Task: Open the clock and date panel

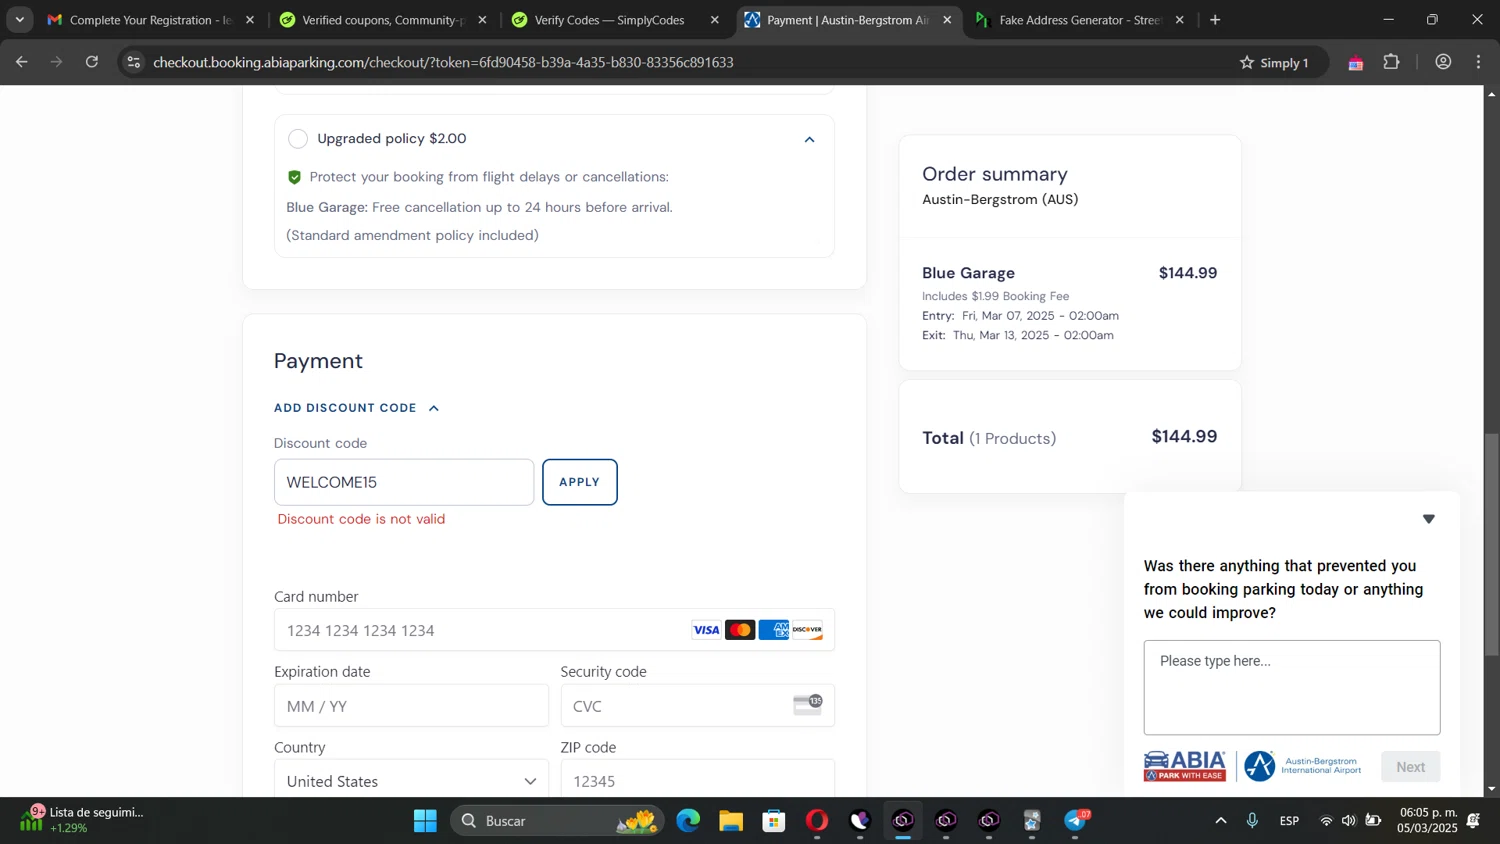Action: (1429, 820)
